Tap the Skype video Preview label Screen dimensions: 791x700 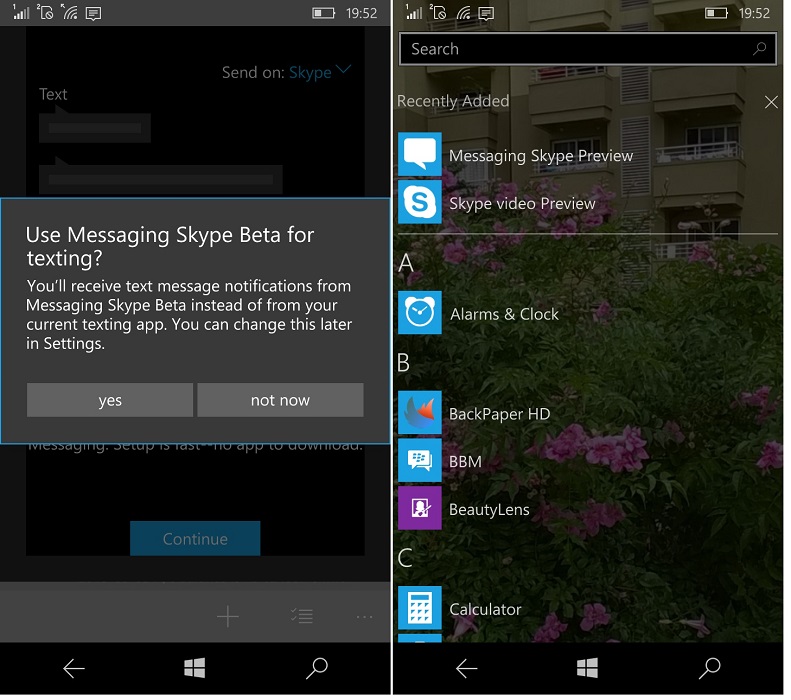point(525,205)
